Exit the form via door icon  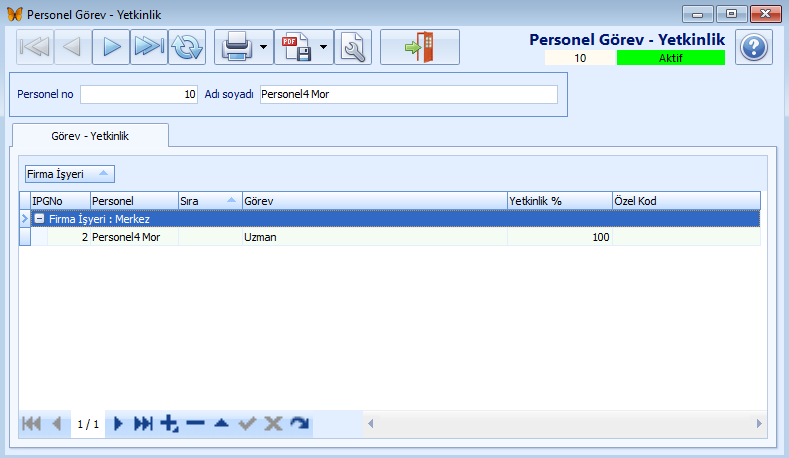click(x=420, y=47)
